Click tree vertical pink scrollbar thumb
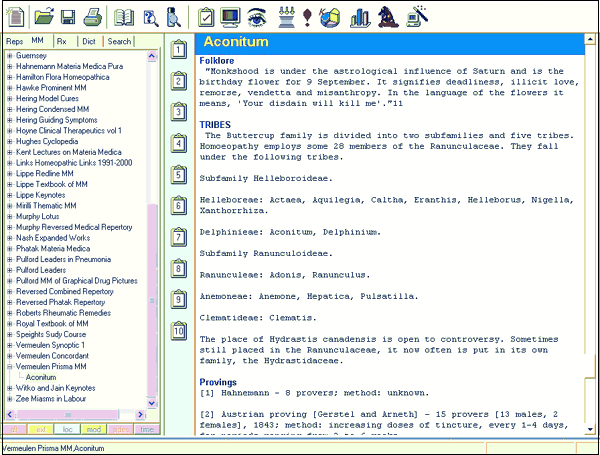Viewport: 600px width, 455px height. (152, 300)
